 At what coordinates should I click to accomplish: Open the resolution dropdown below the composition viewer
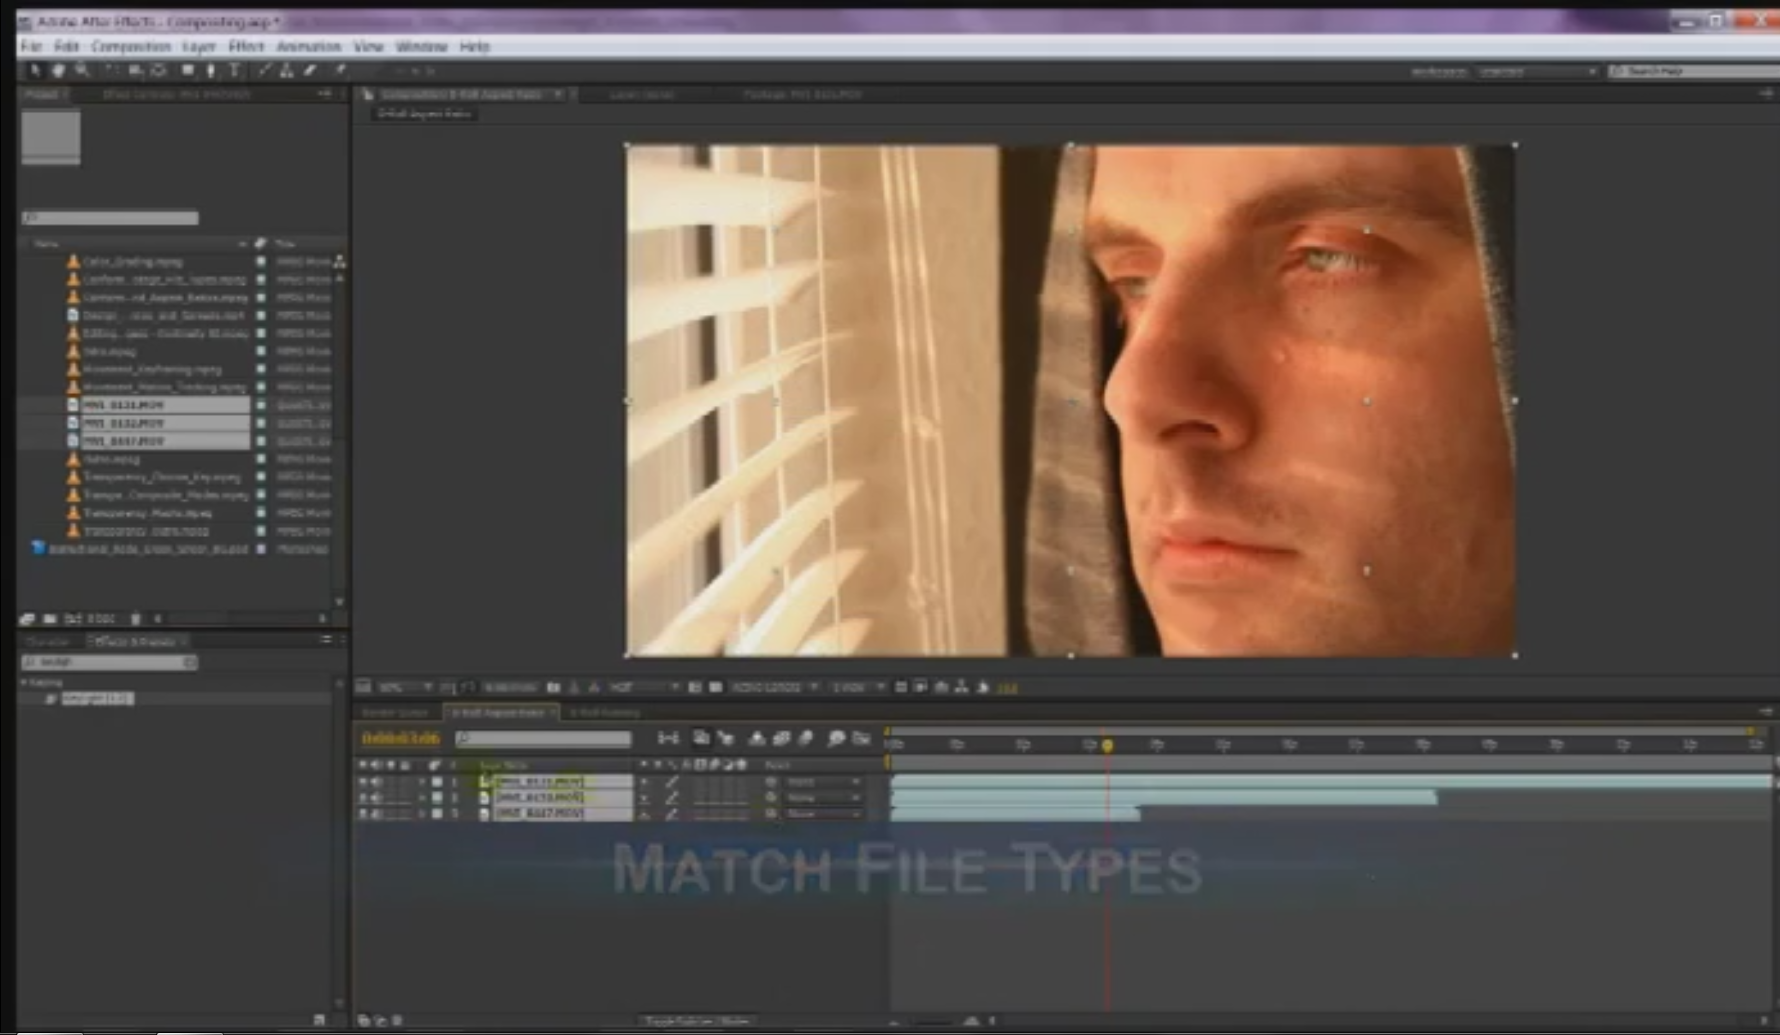(x=645, y=687)
